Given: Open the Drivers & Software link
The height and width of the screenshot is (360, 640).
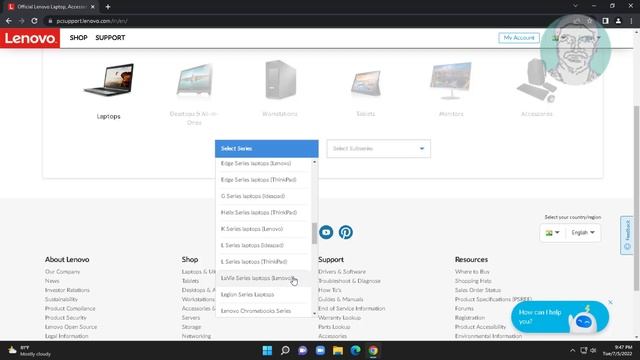Looking at the screenshot, I should click(342, 271).
